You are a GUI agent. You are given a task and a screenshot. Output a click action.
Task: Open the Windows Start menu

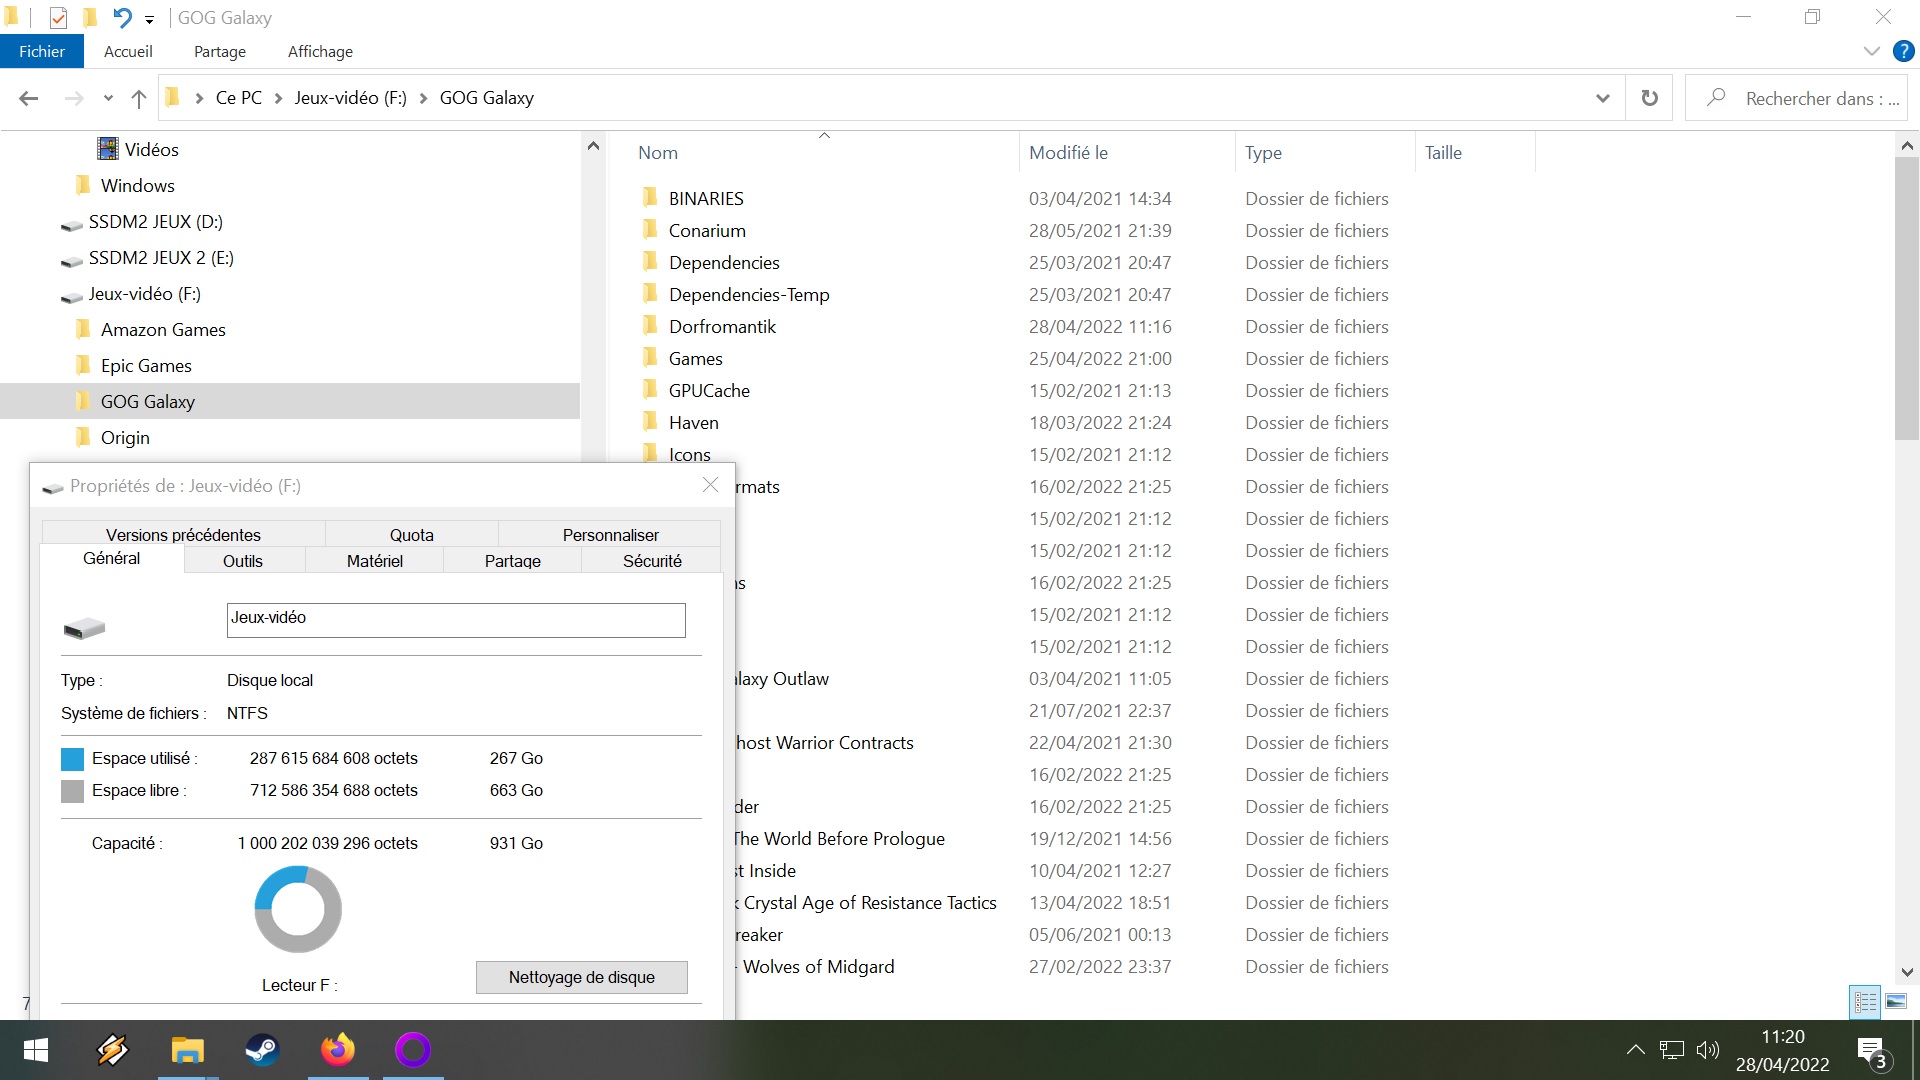tap(36, 1050)
